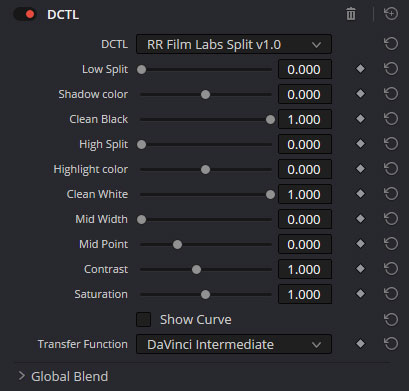Reset the Show Curve option

pos(391,319)
